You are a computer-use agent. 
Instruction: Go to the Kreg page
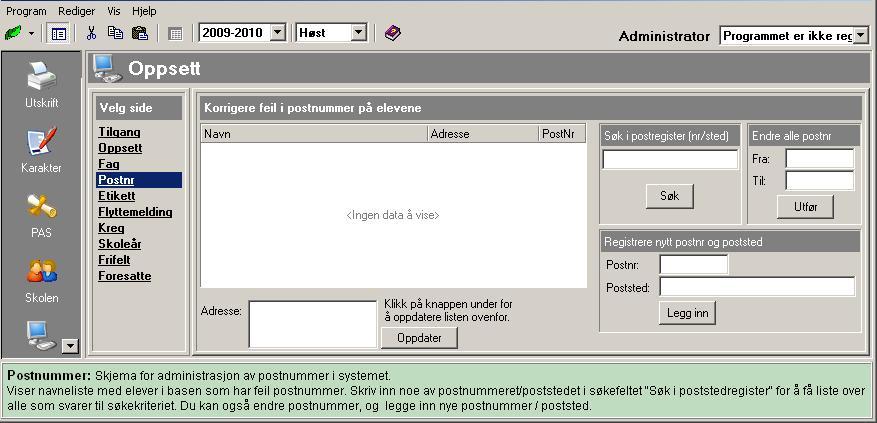(111, 228)
